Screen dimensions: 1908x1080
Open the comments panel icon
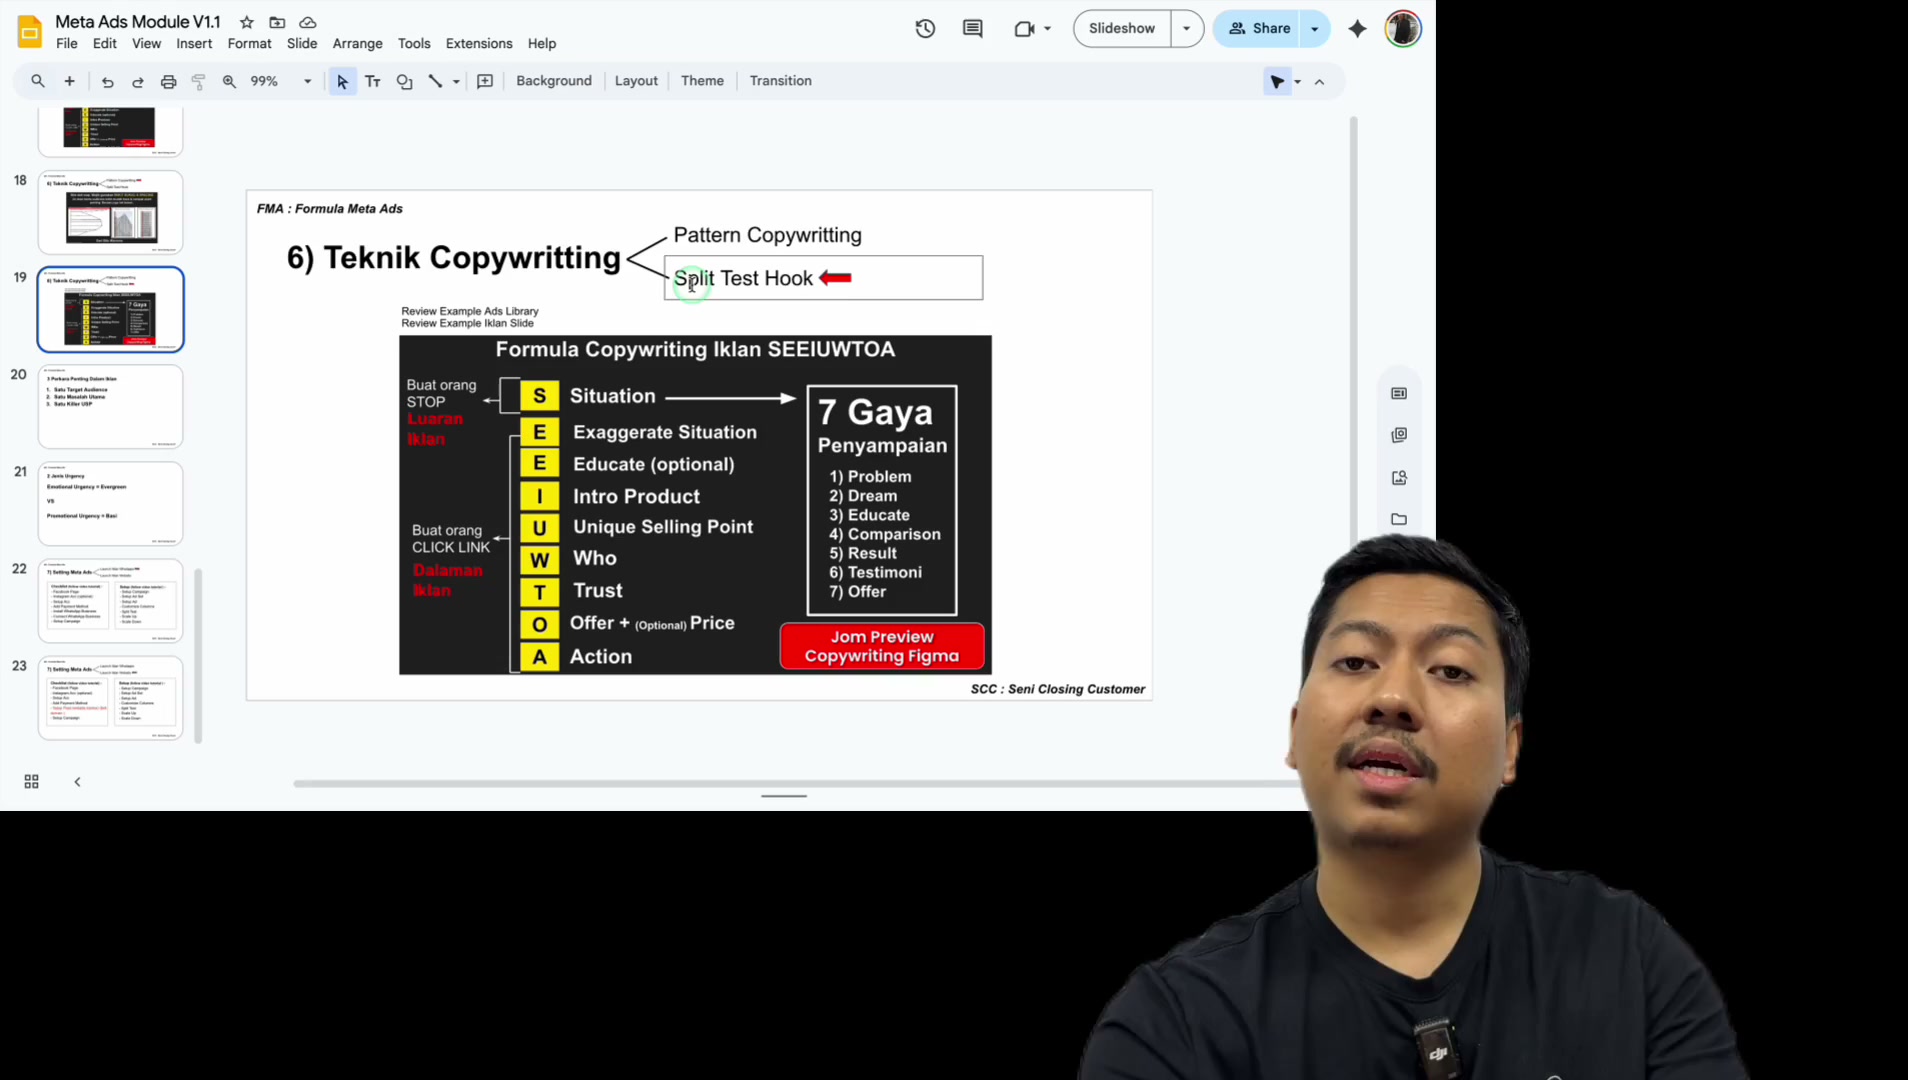(972, 28)
